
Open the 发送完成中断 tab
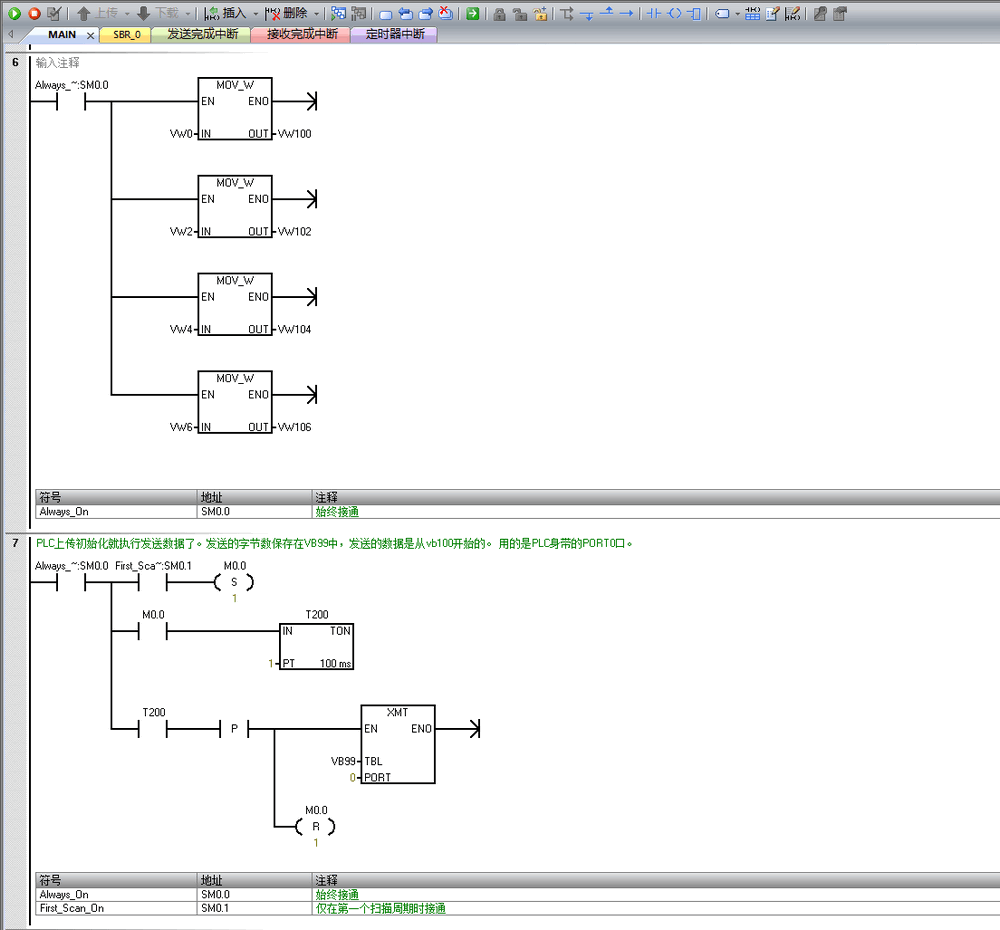click(x=201, y=35)
